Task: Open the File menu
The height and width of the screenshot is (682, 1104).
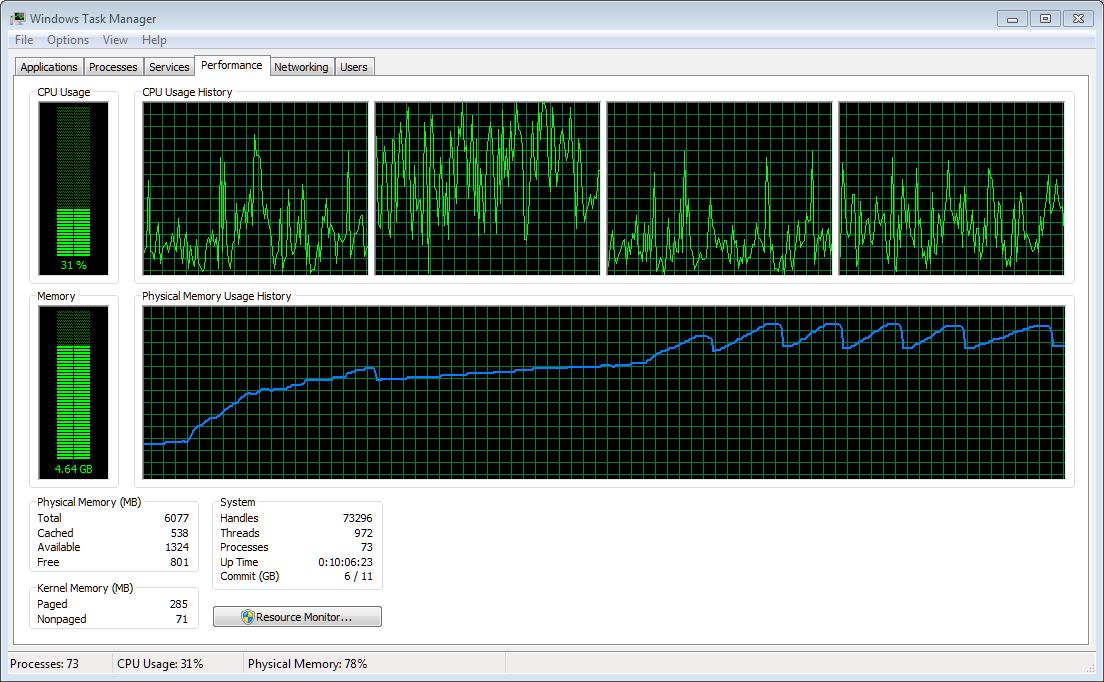Action: (x=24, y=40)
